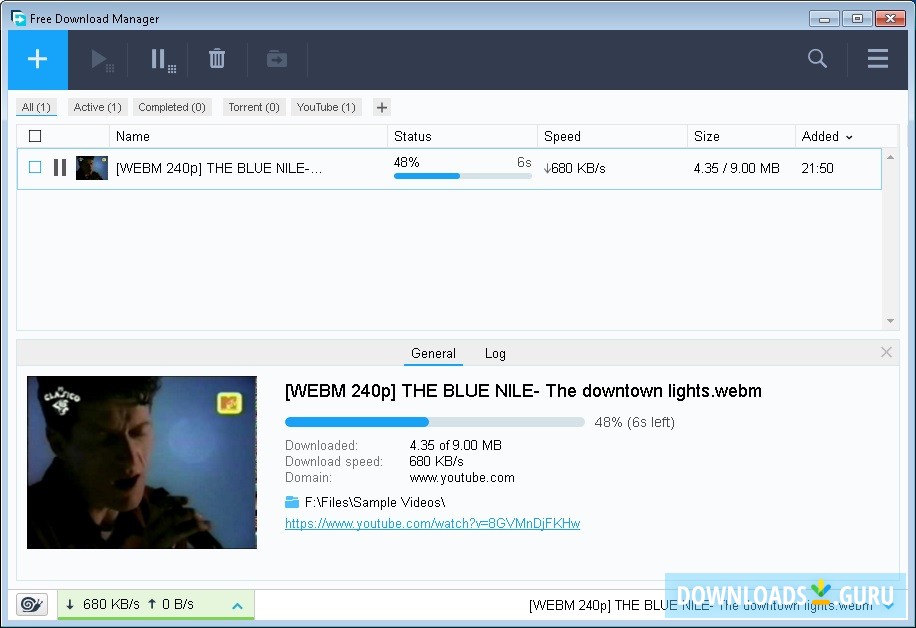
Task: Add a new download with plus button
Action: point(37,60)
